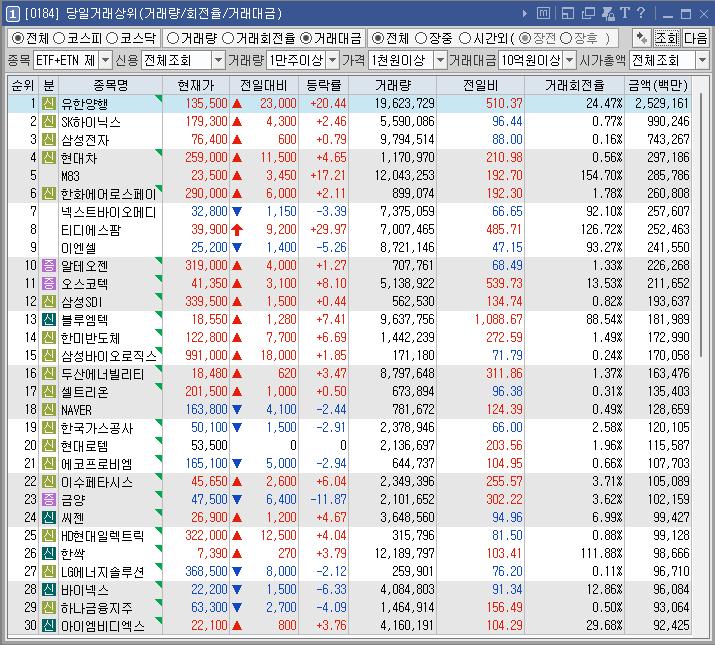Click the duplicate window icon in title bar
This screenshot has width=715, height=645.
588,14
